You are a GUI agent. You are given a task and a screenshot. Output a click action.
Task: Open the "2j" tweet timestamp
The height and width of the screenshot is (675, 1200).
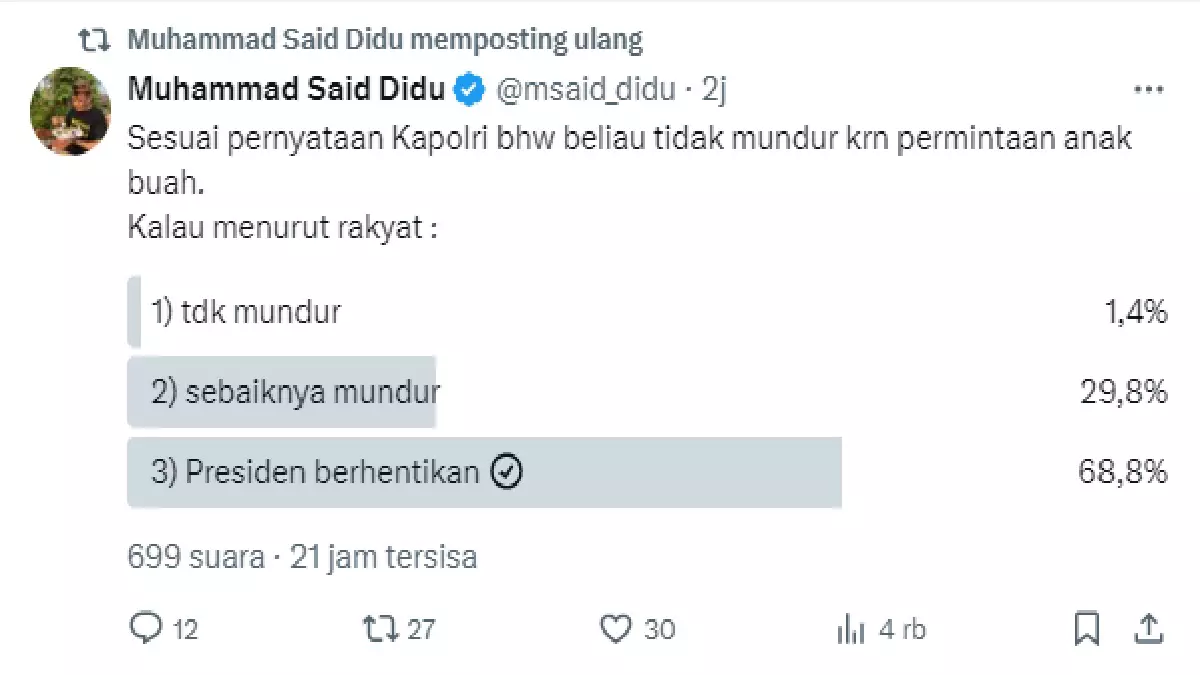tap(713, 90)
